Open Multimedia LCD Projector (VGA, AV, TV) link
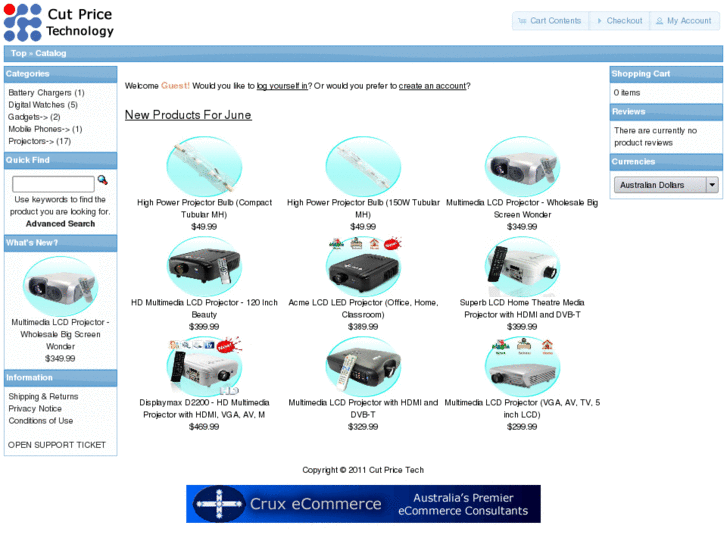 click(522, 409)
